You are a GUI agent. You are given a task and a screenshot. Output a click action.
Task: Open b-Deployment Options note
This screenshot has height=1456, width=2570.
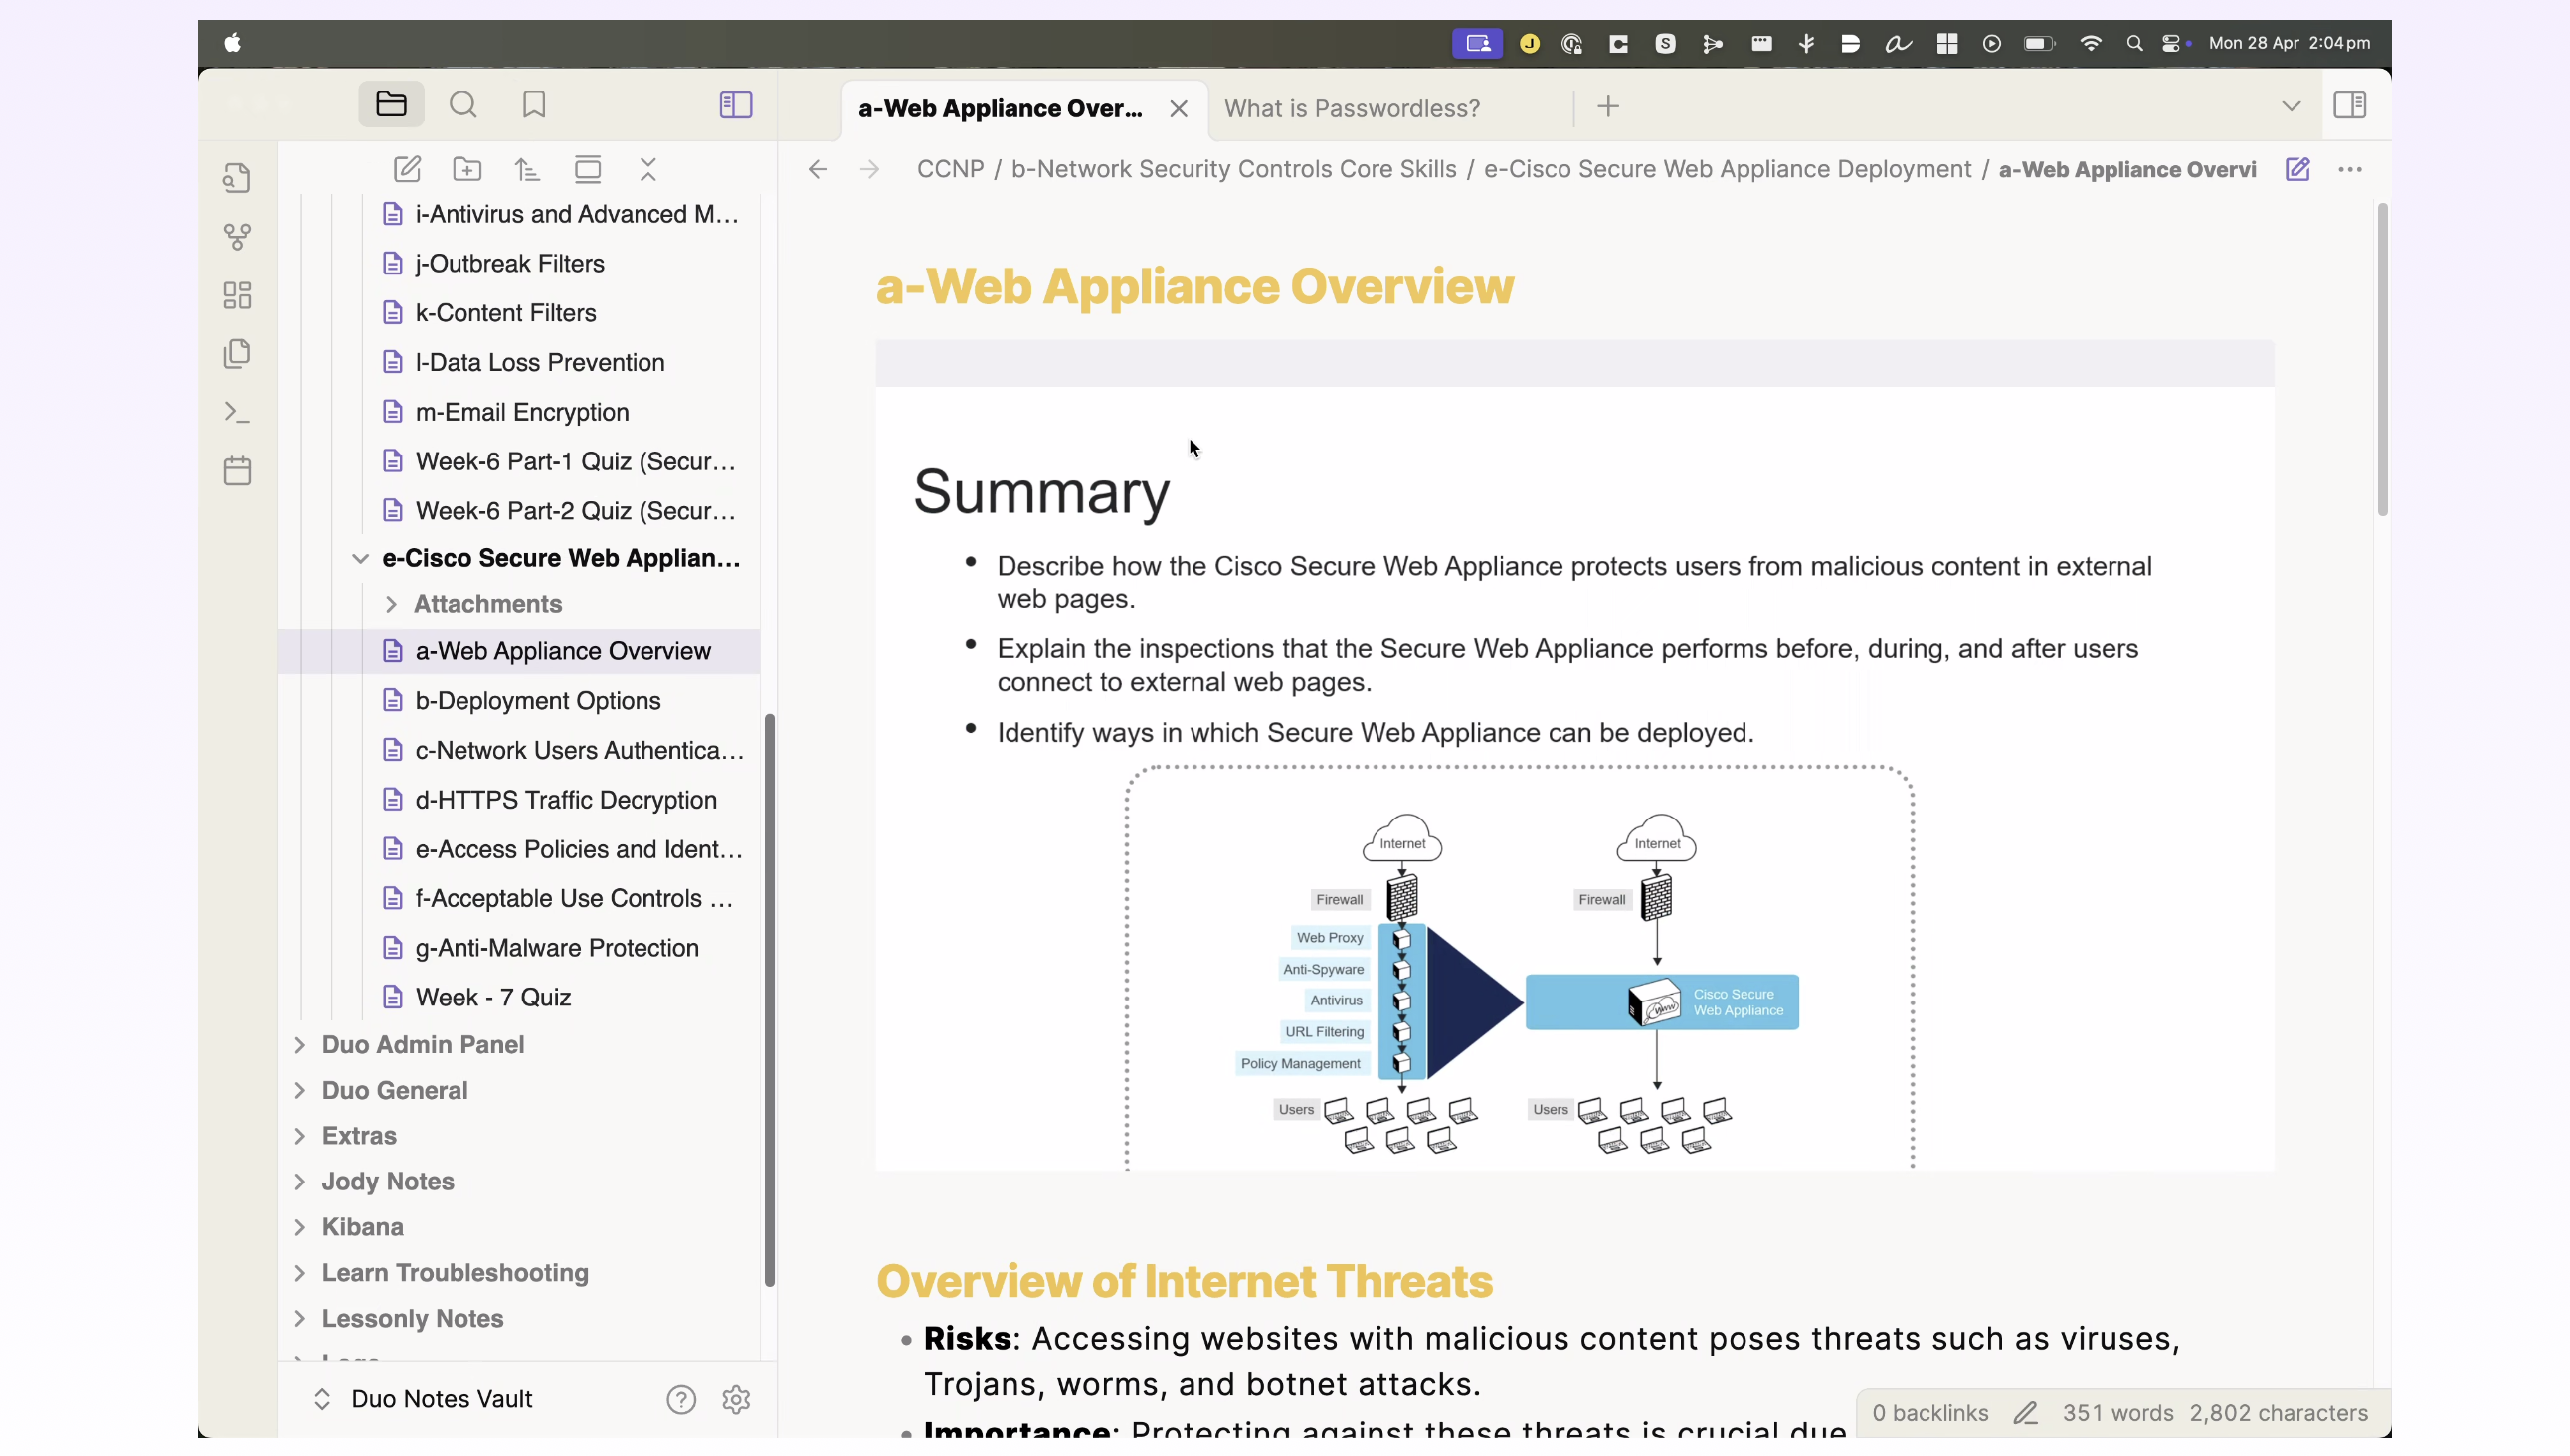coord(538,701)
